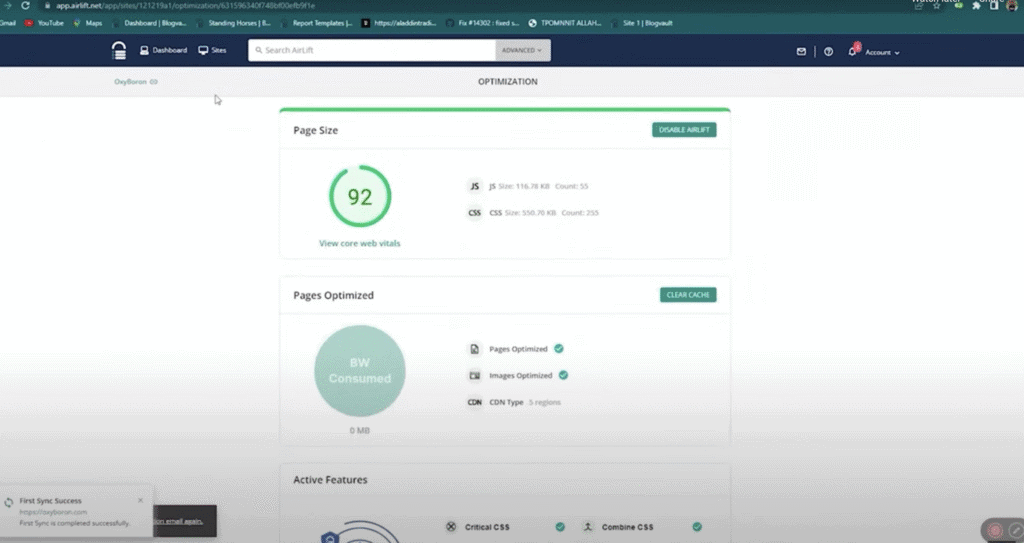This screenshot has width=1024, height=543.
Task: Click the Pages Optimized green checkmark
Action: [x=559, y=349]
